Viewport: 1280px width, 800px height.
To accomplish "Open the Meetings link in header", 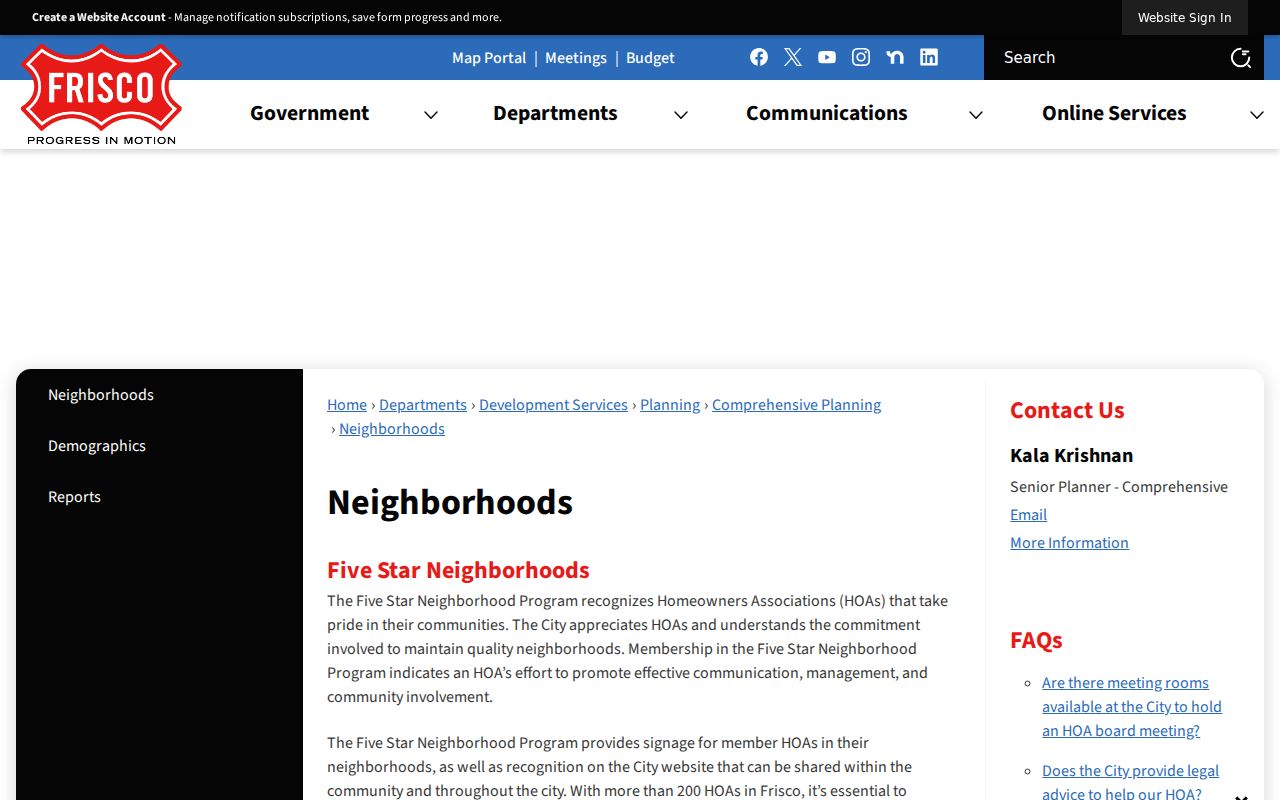I will tap(576, 58).
